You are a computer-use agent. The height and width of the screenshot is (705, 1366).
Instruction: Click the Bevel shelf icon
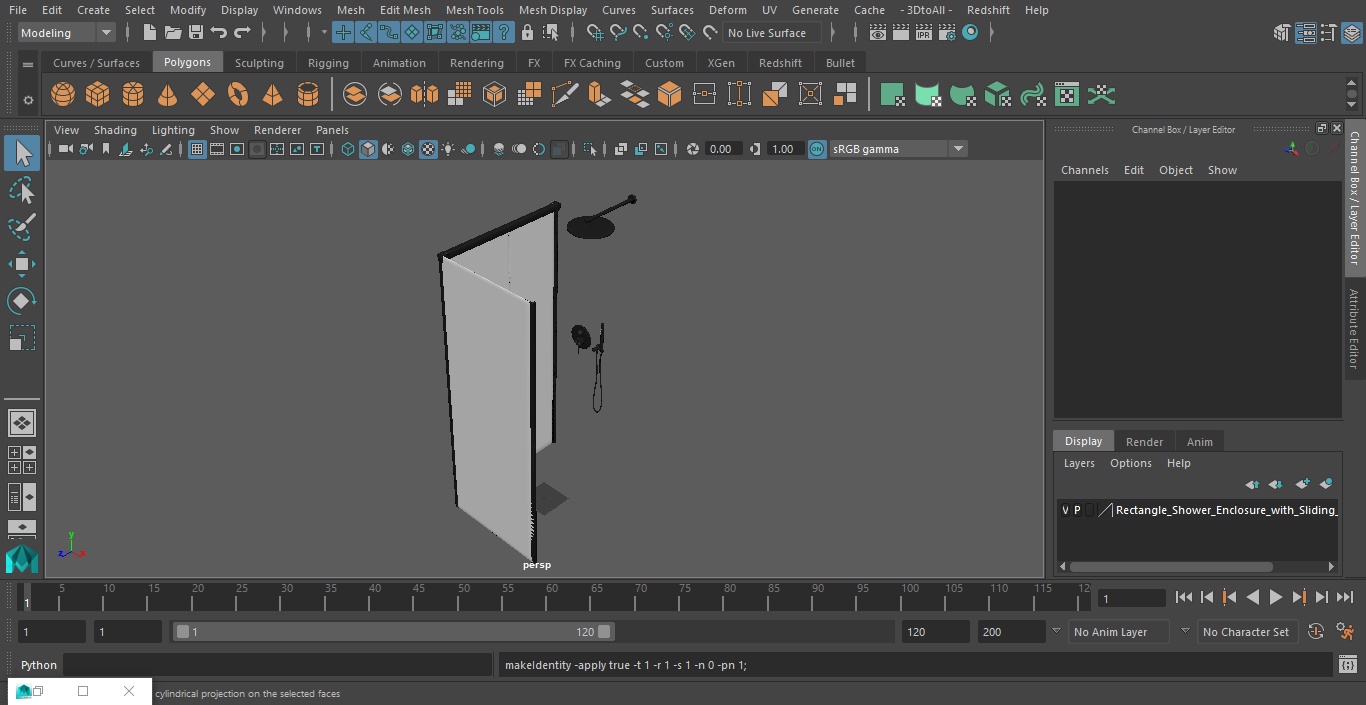click(x=670, y=95)
